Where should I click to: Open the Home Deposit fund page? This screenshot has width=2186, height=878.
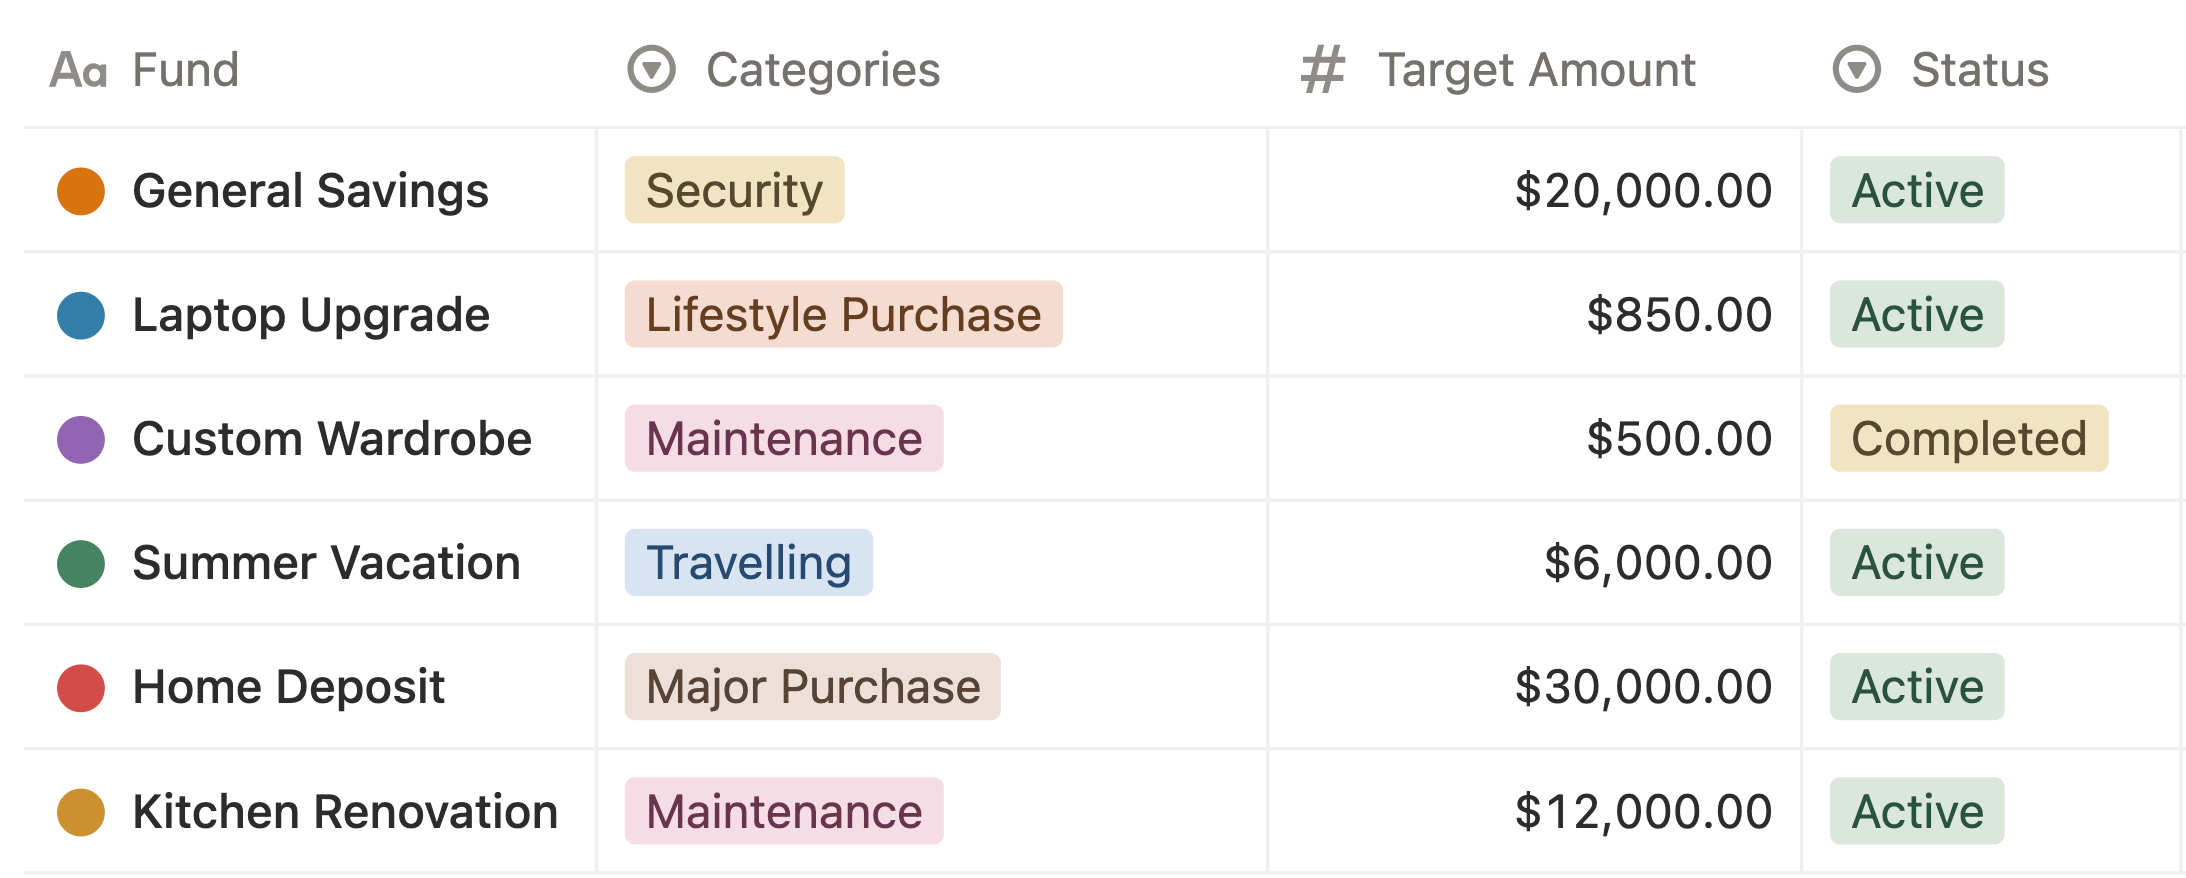288,687
